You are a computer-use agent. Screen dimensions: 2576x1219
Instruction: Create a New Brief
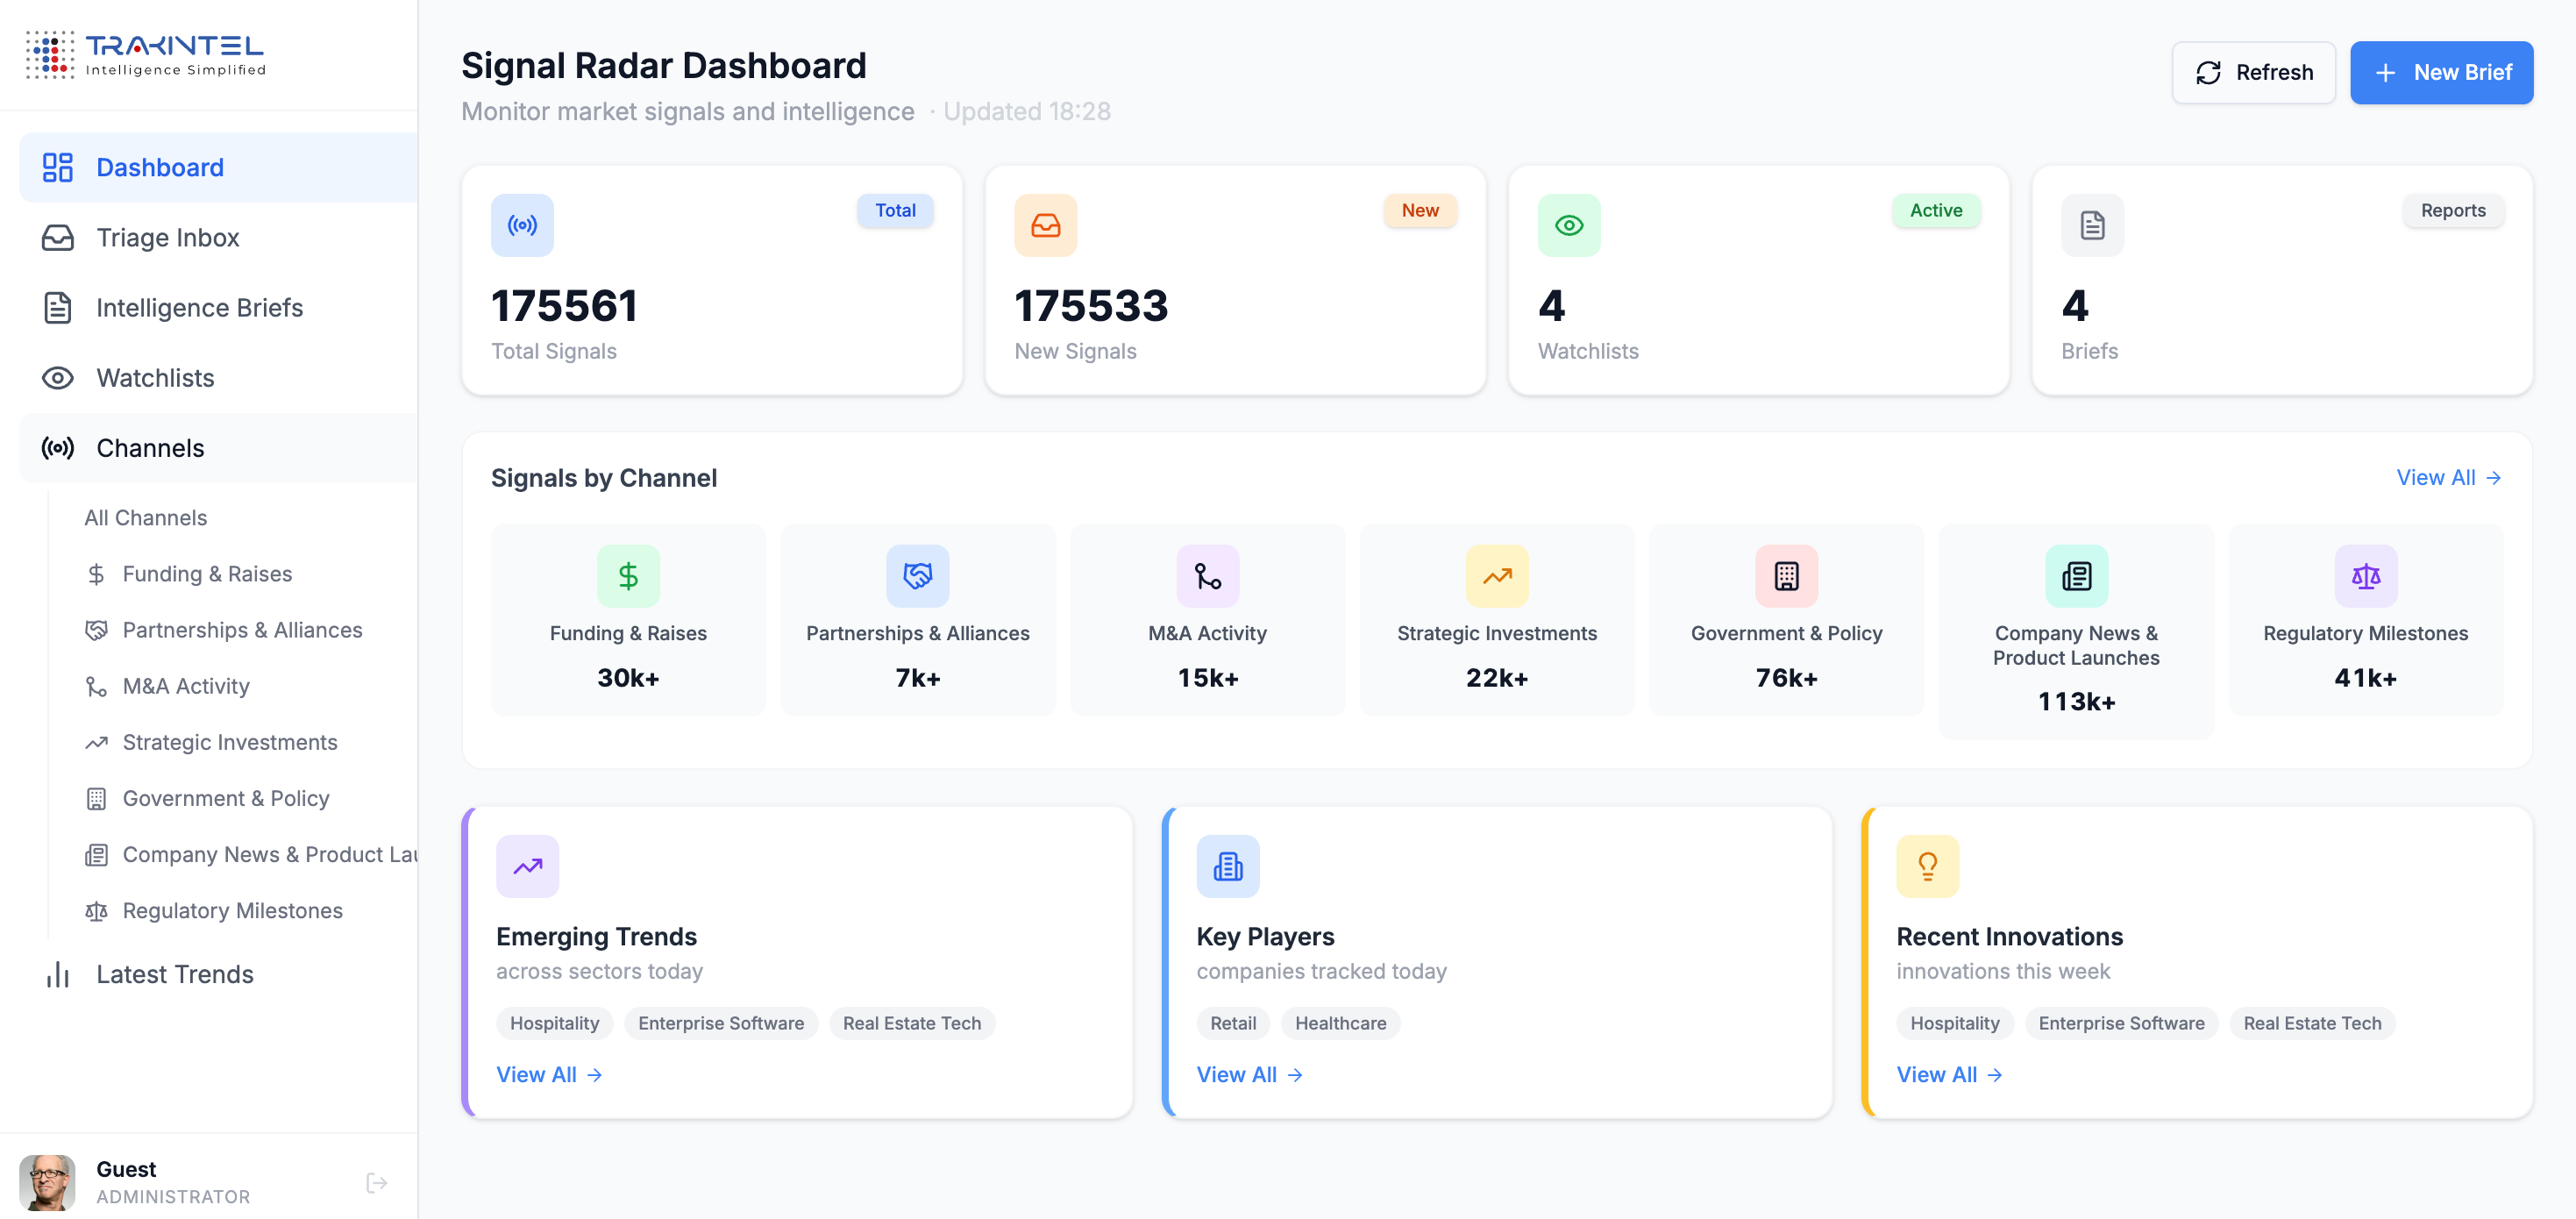point(2441,73)
